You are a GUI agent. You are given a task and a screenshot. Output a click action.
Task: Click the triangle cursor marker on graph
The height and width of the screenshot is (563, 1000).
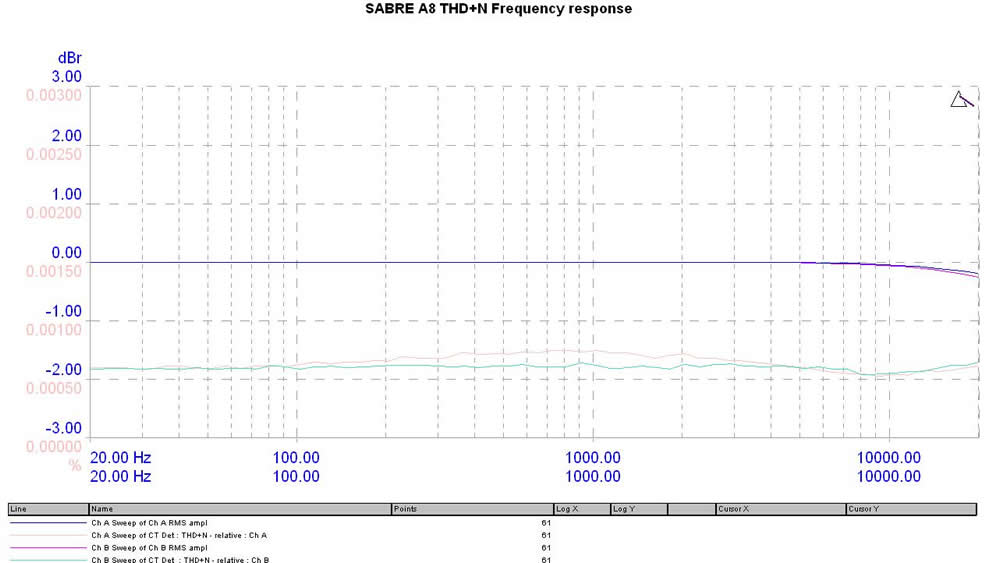[x=961, y=99]
